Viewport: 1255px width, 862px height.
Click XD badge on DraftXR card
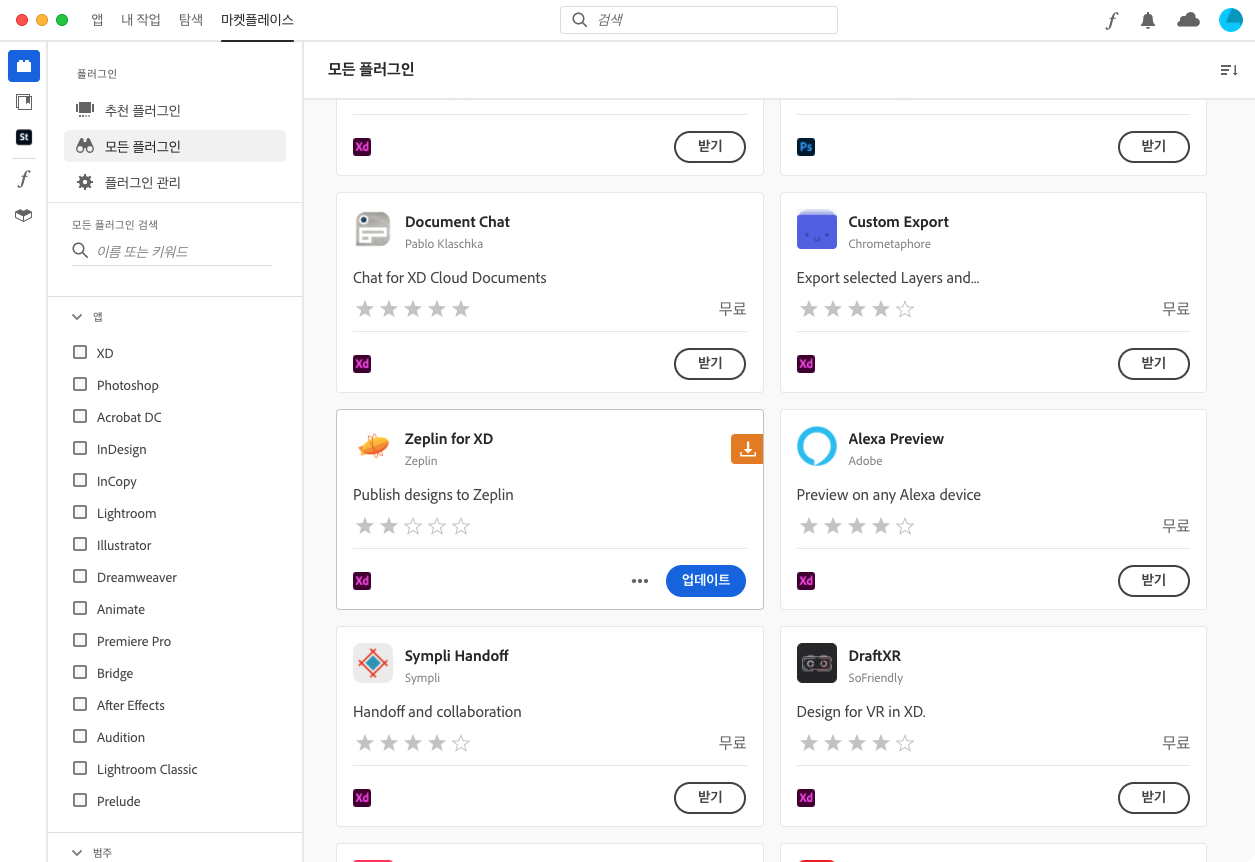(x=806, y=798)
